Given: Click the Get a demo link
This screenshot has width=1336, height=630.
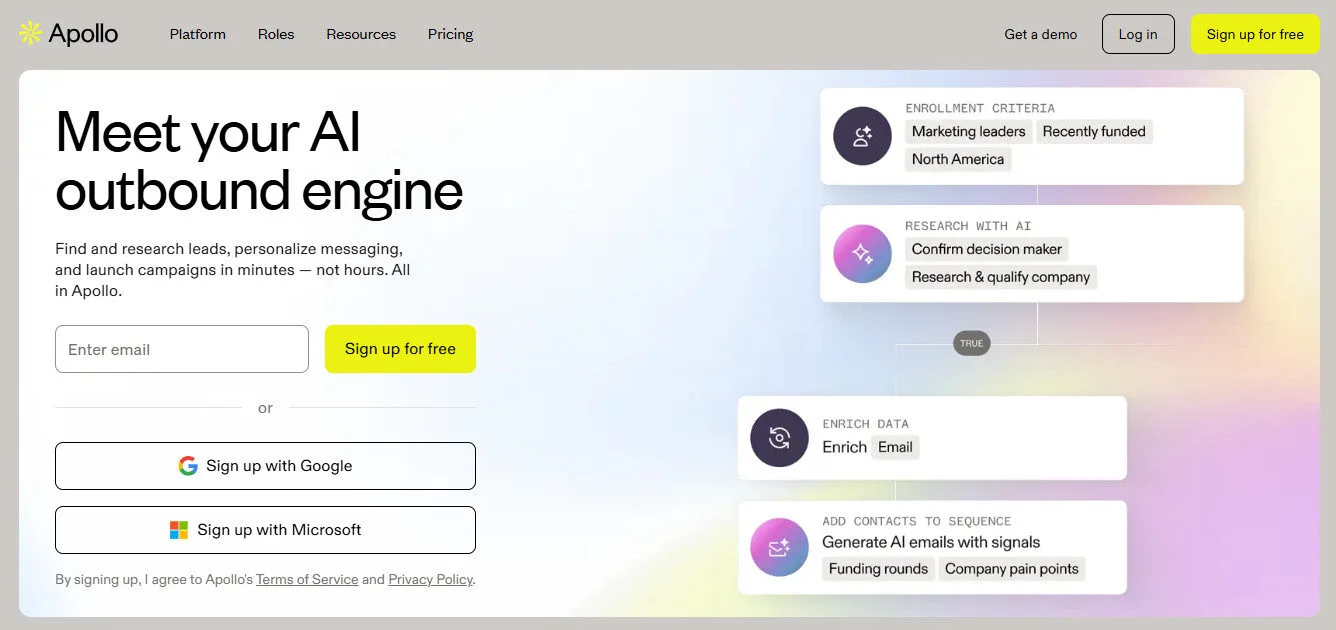Looking at the screenshot, I should tap(1041, 34).
